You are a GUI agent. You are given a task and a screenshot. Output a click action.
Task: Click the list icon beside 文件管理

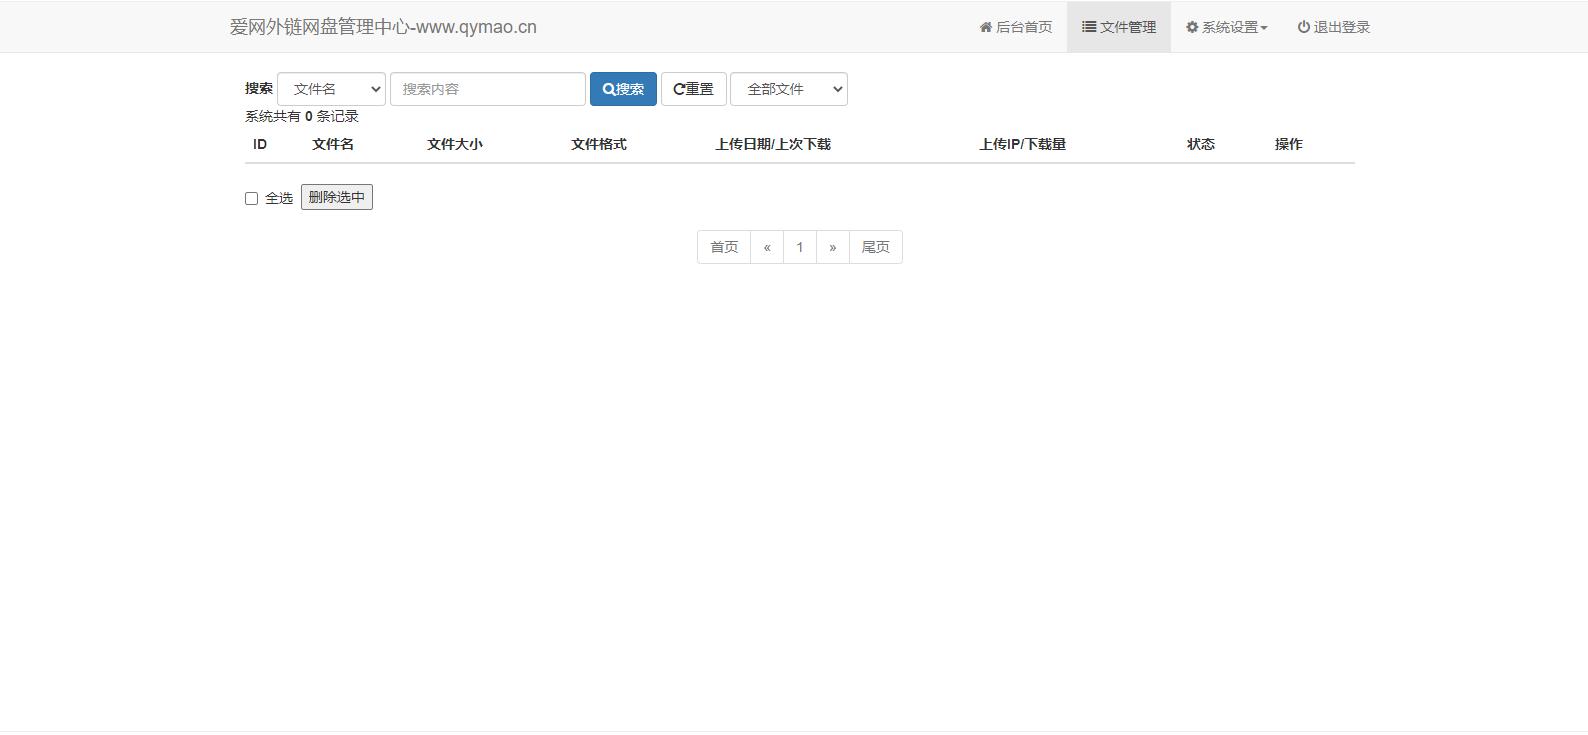1089,27
